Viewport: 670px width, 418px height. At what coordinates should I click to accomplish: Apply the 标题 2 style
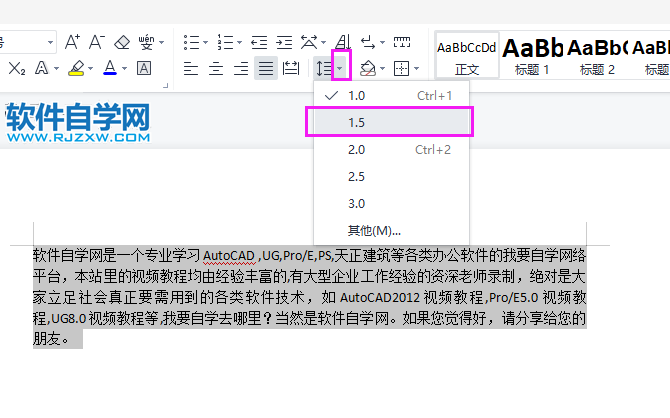pos(597,56)
